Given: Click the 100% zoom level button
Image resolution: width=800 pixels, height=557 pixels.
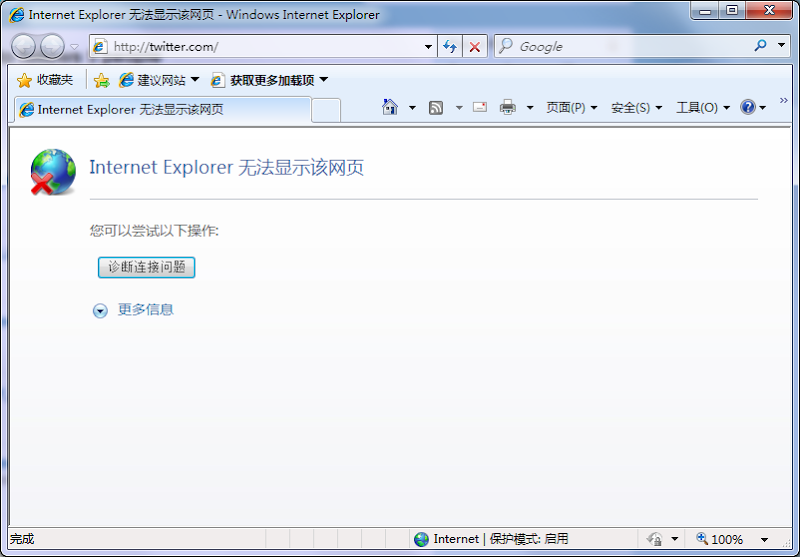Looking at the screenshot, I should 720,539.
